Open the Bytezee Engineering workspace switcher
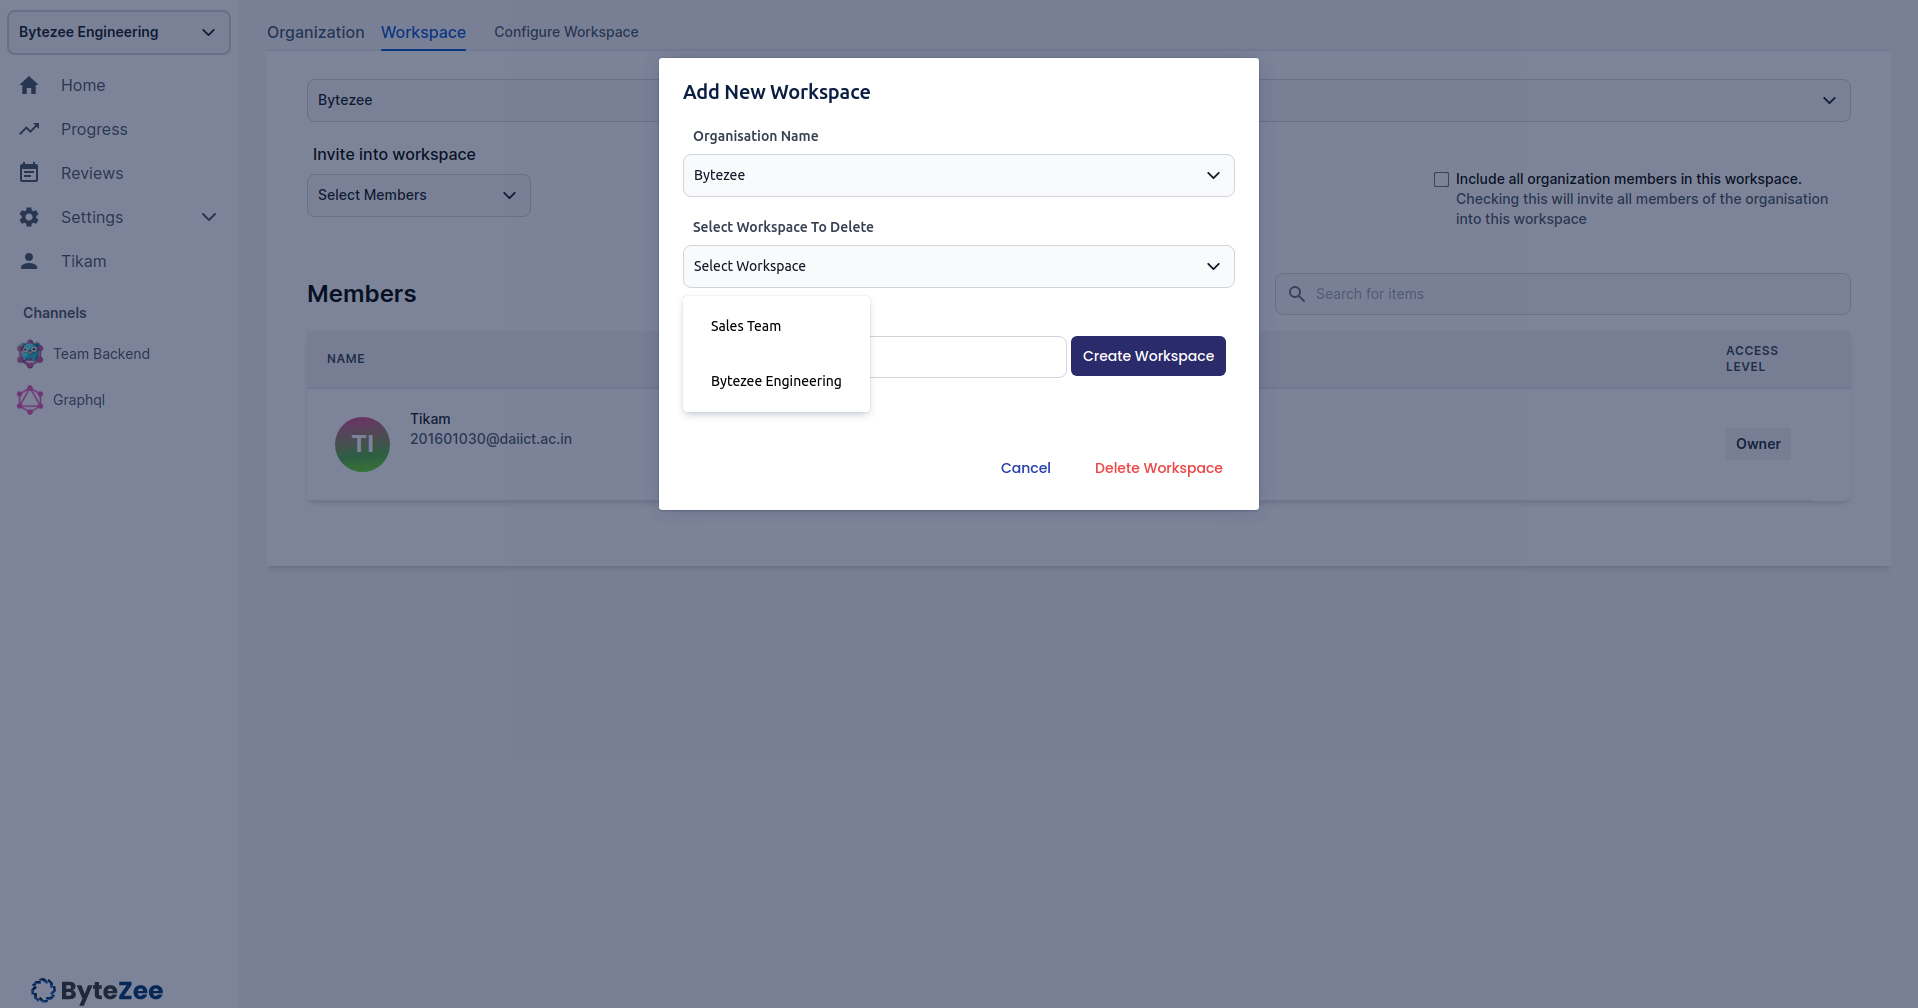Viewport: 1918px width, 1008px height. [x=119, y=32]
